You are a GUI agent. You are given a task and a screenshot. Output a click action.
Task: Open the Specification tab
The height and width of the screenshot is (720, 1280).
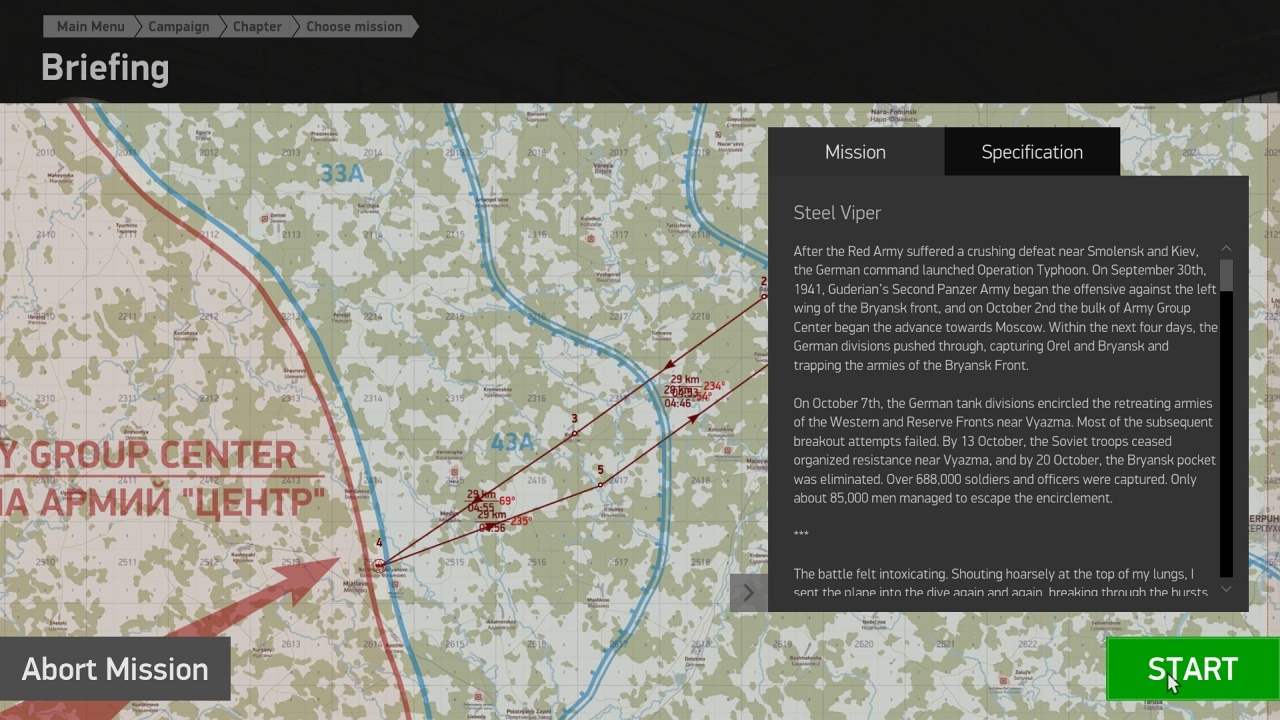pyautogui.click(x=1032, y=152)
